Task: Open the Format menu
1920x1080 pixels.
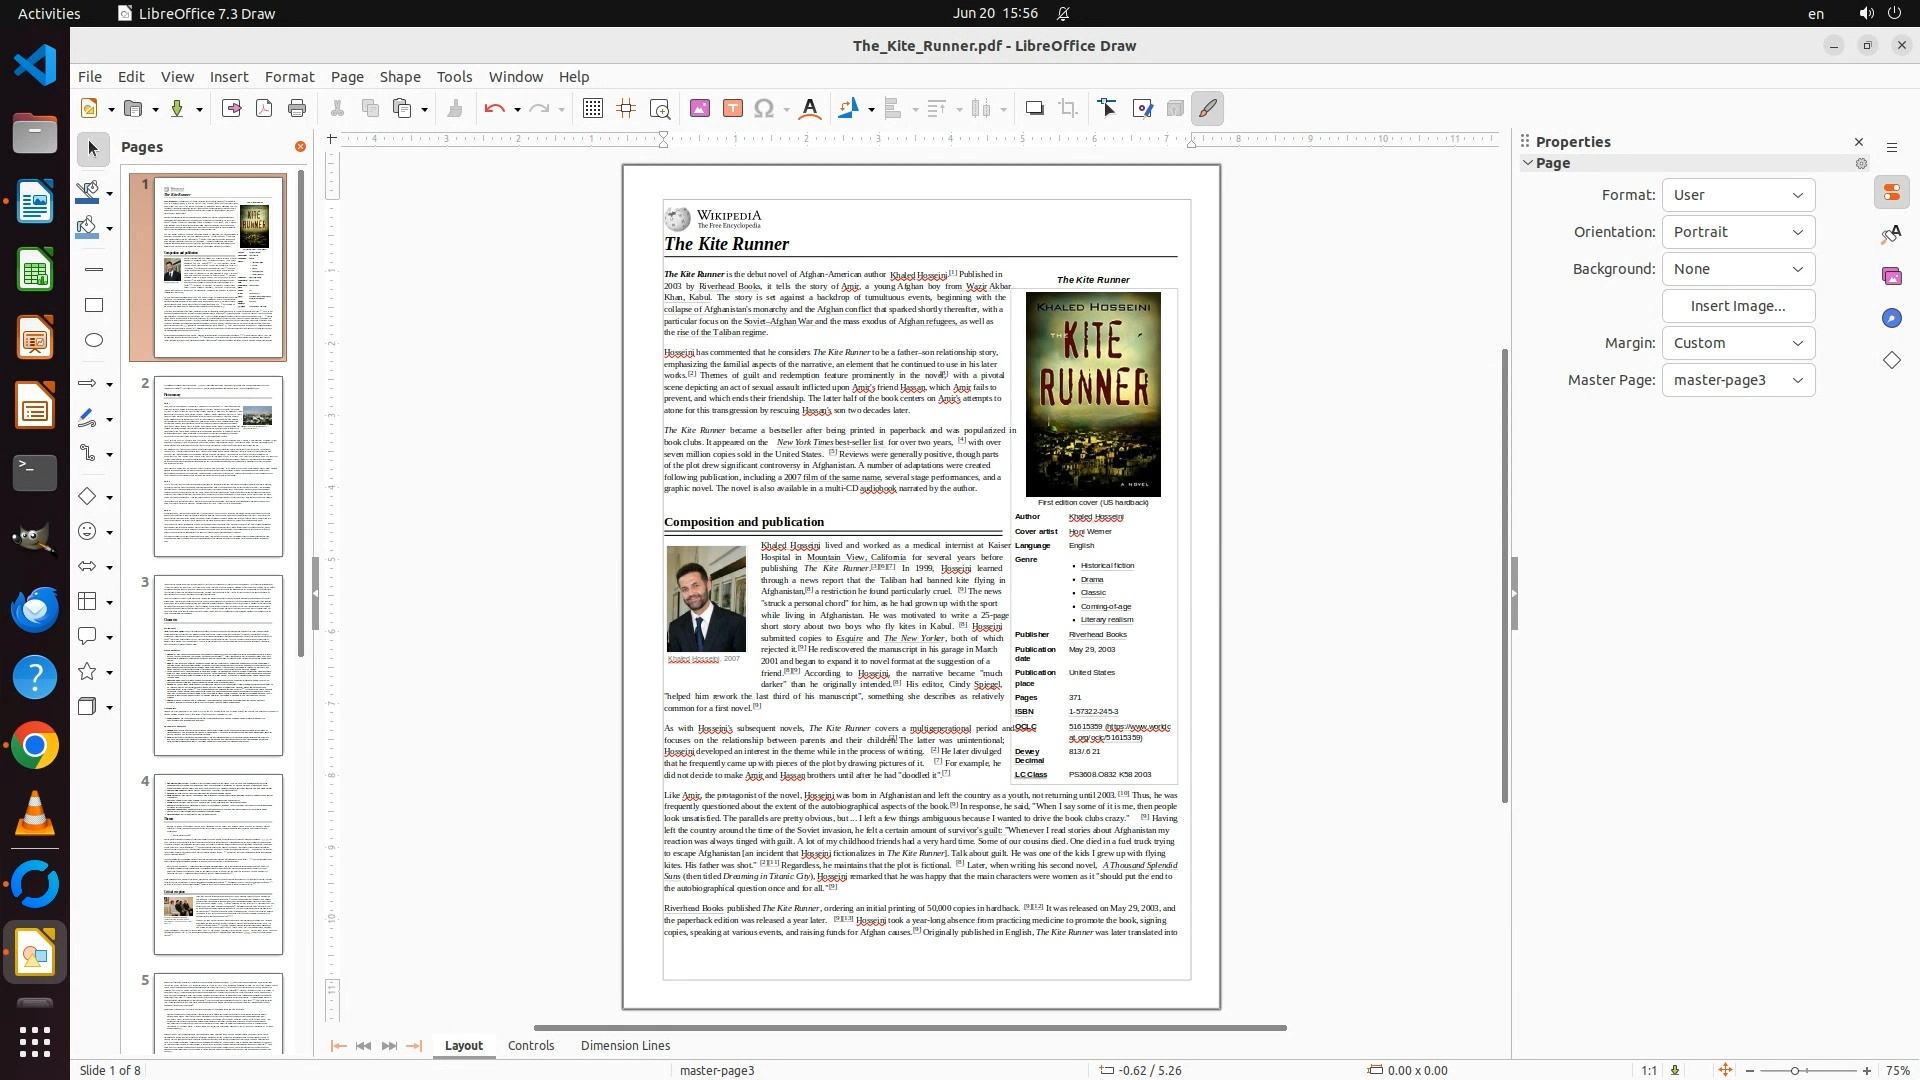Action: click(x=289, y=76)
